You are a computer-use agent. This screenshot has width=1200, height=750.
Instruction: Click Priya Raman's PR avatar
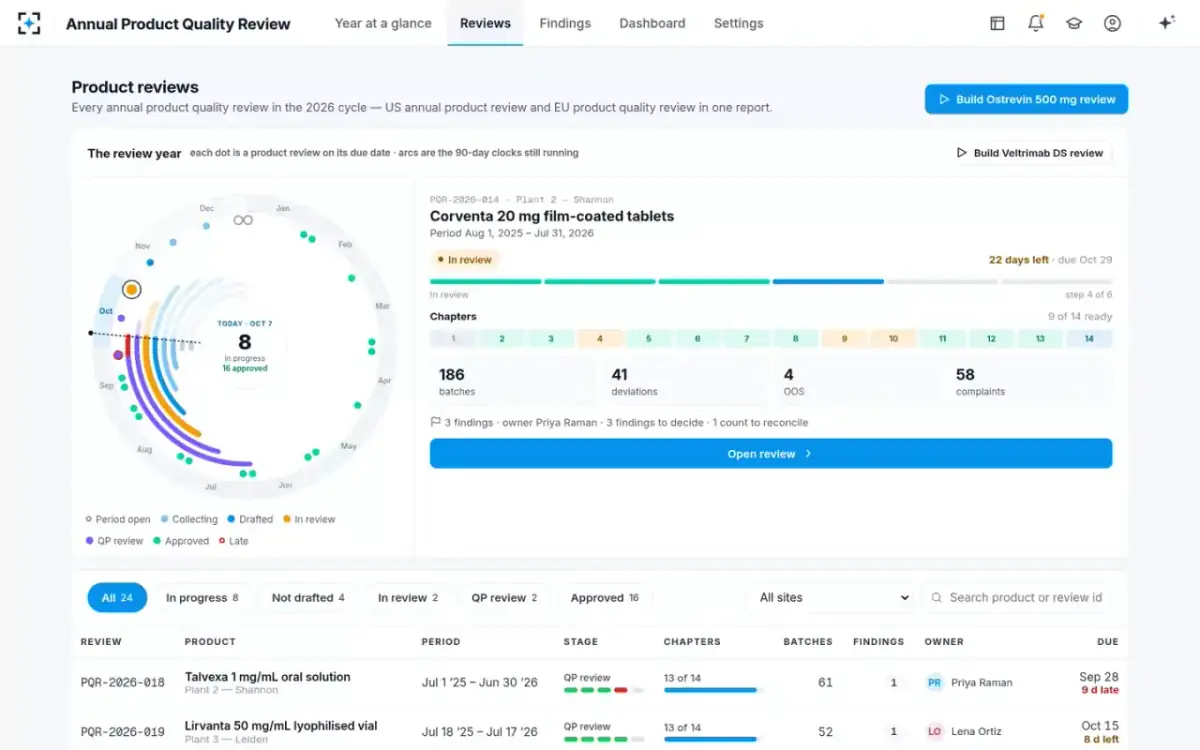pyautogui.click(x=934, y=683)
